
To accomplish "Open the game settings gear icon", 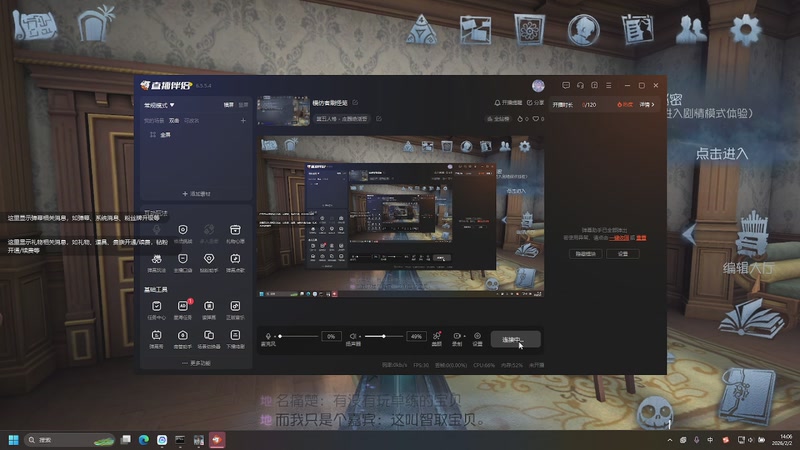I will (x=745, y=29).
